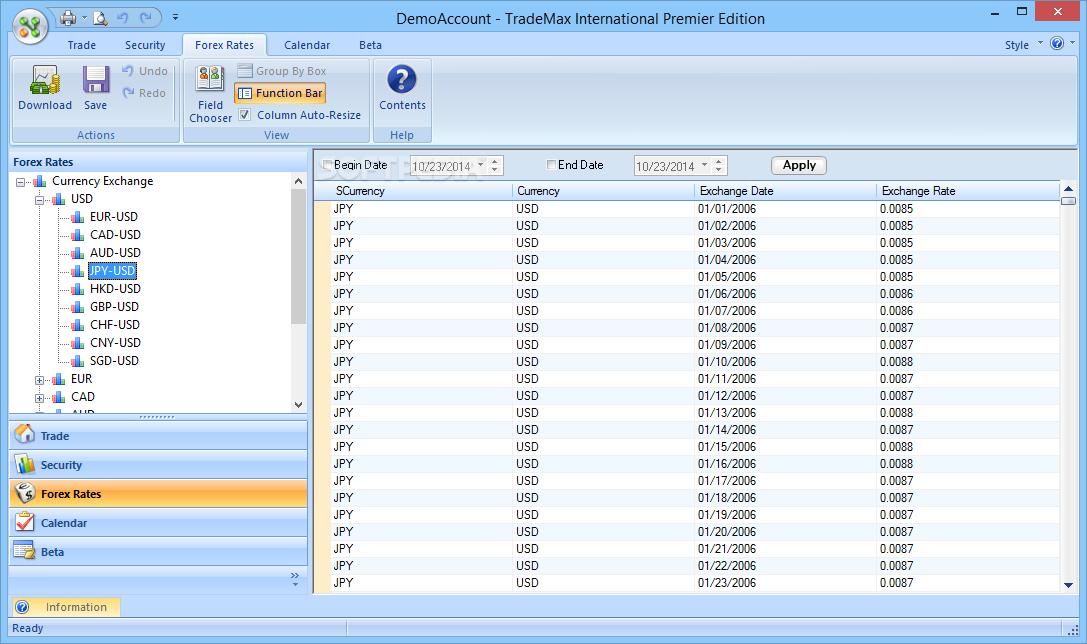Click the print icon in quick access toolbar
1087x644 pixels.
pos(68,18)
